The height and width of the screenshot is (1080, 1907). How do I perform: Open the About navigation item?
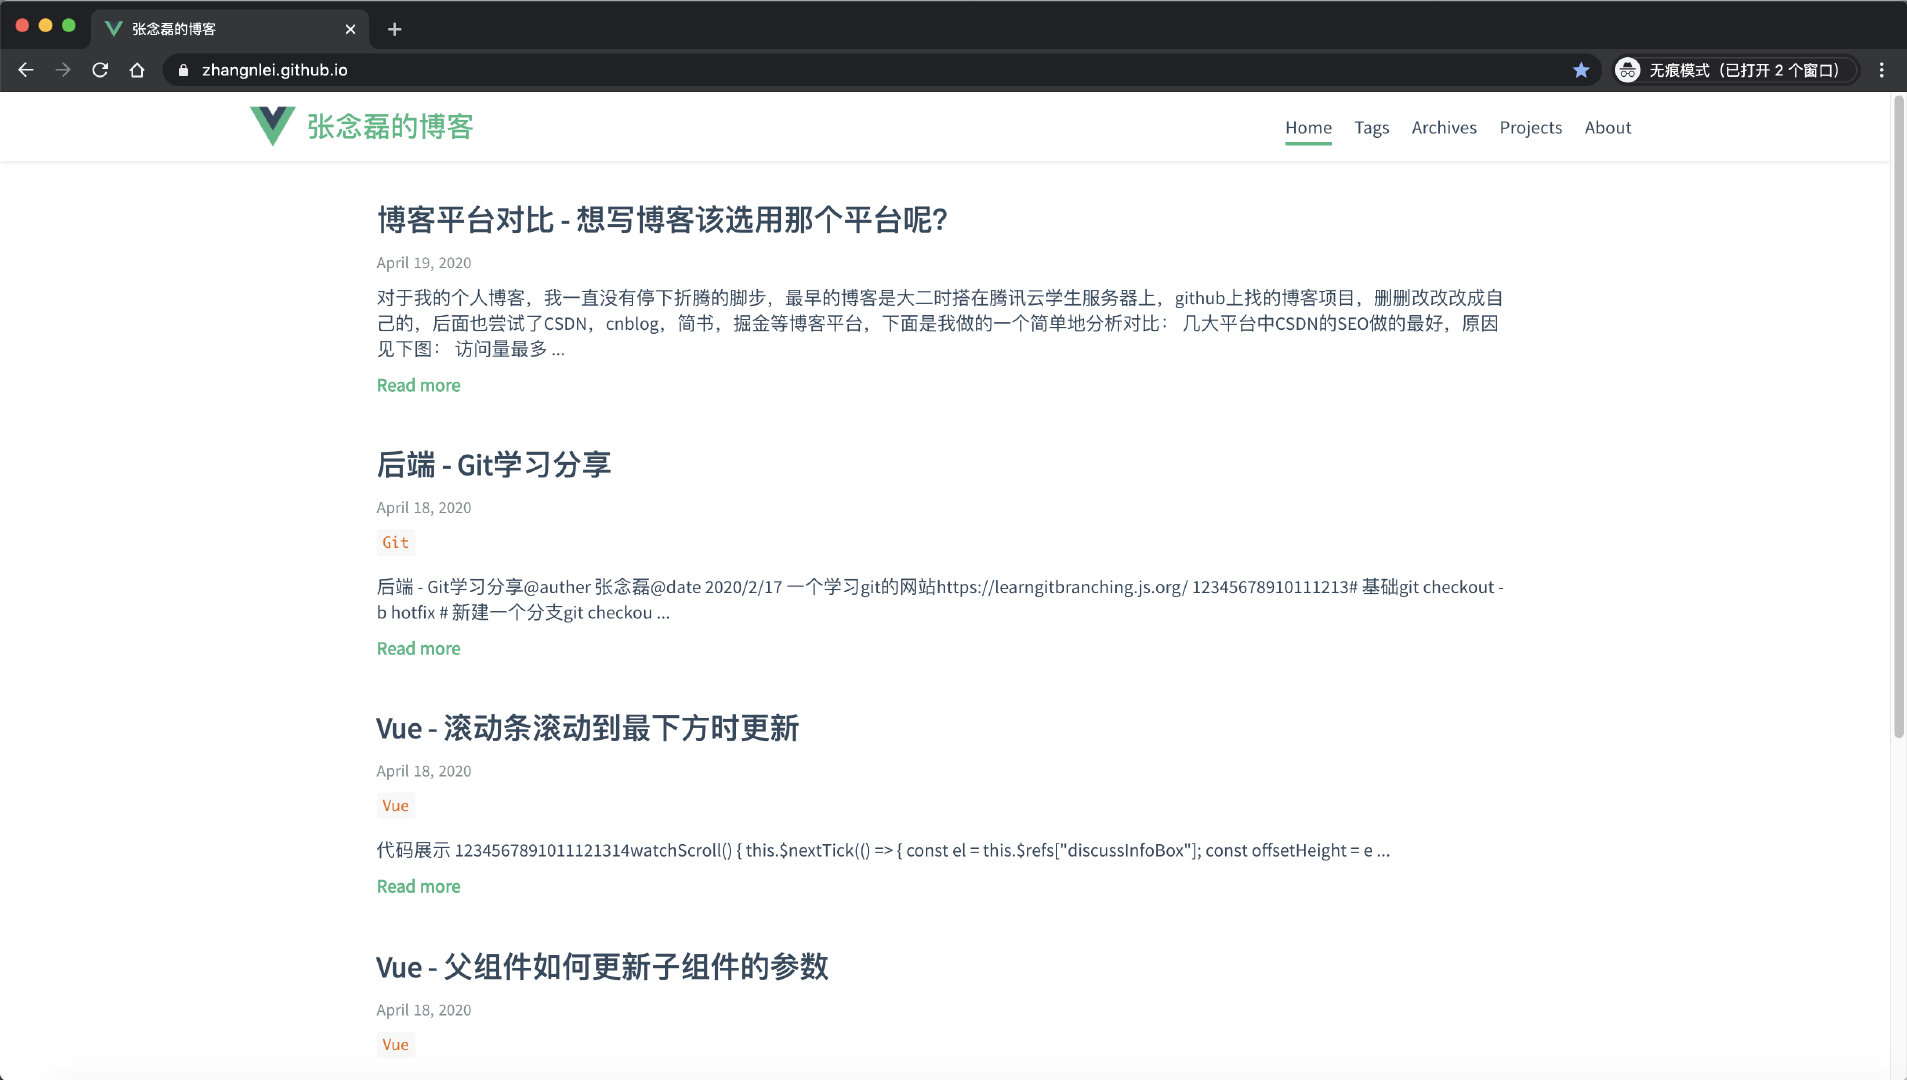coord(1607,127)
